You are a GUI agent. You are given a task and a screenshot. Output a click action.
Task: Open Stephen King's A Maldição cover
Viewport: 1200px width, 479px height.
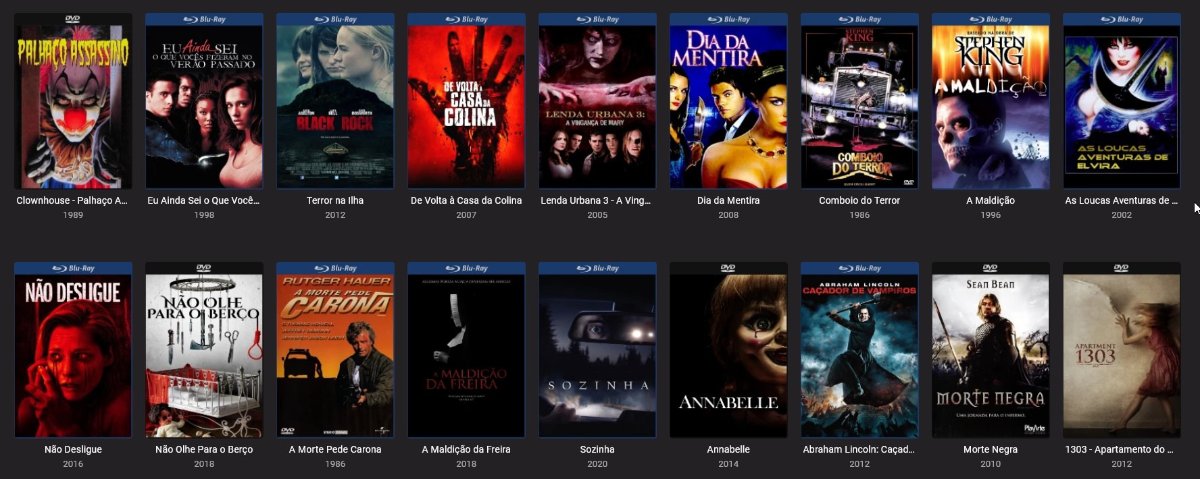point(990,100)
